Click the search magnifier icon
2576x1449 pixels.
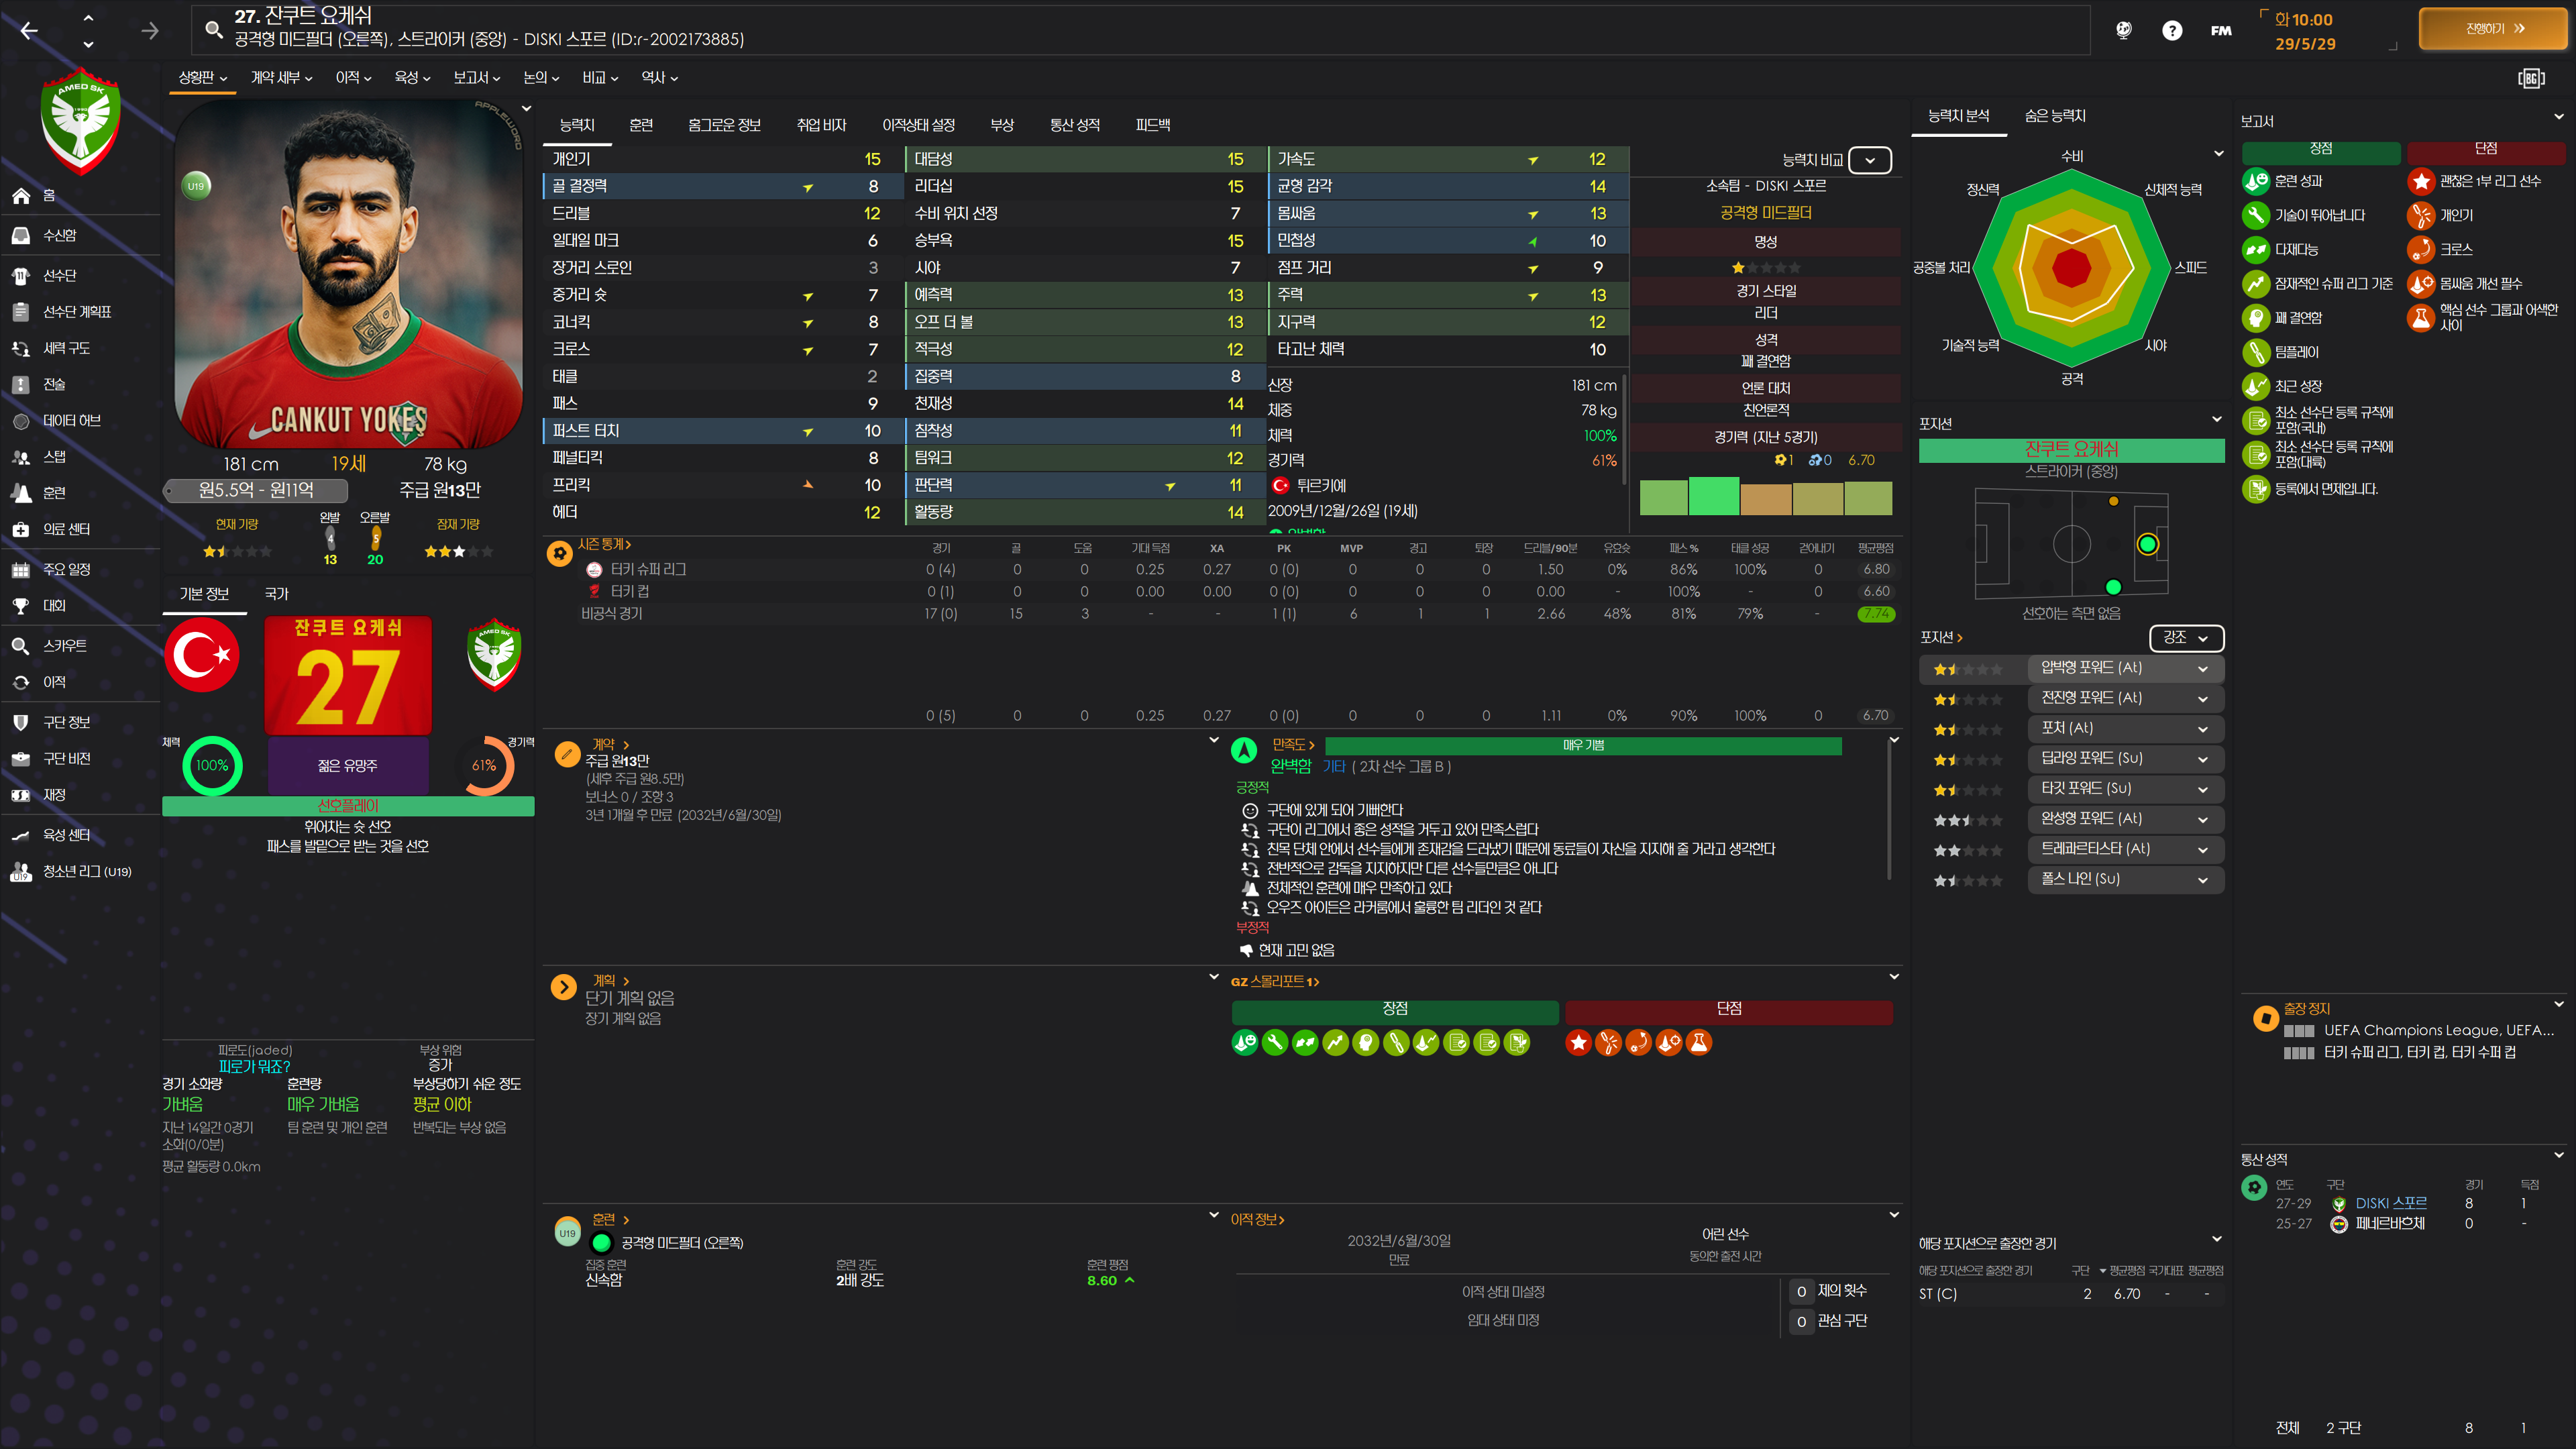click(x=213, y=29)
